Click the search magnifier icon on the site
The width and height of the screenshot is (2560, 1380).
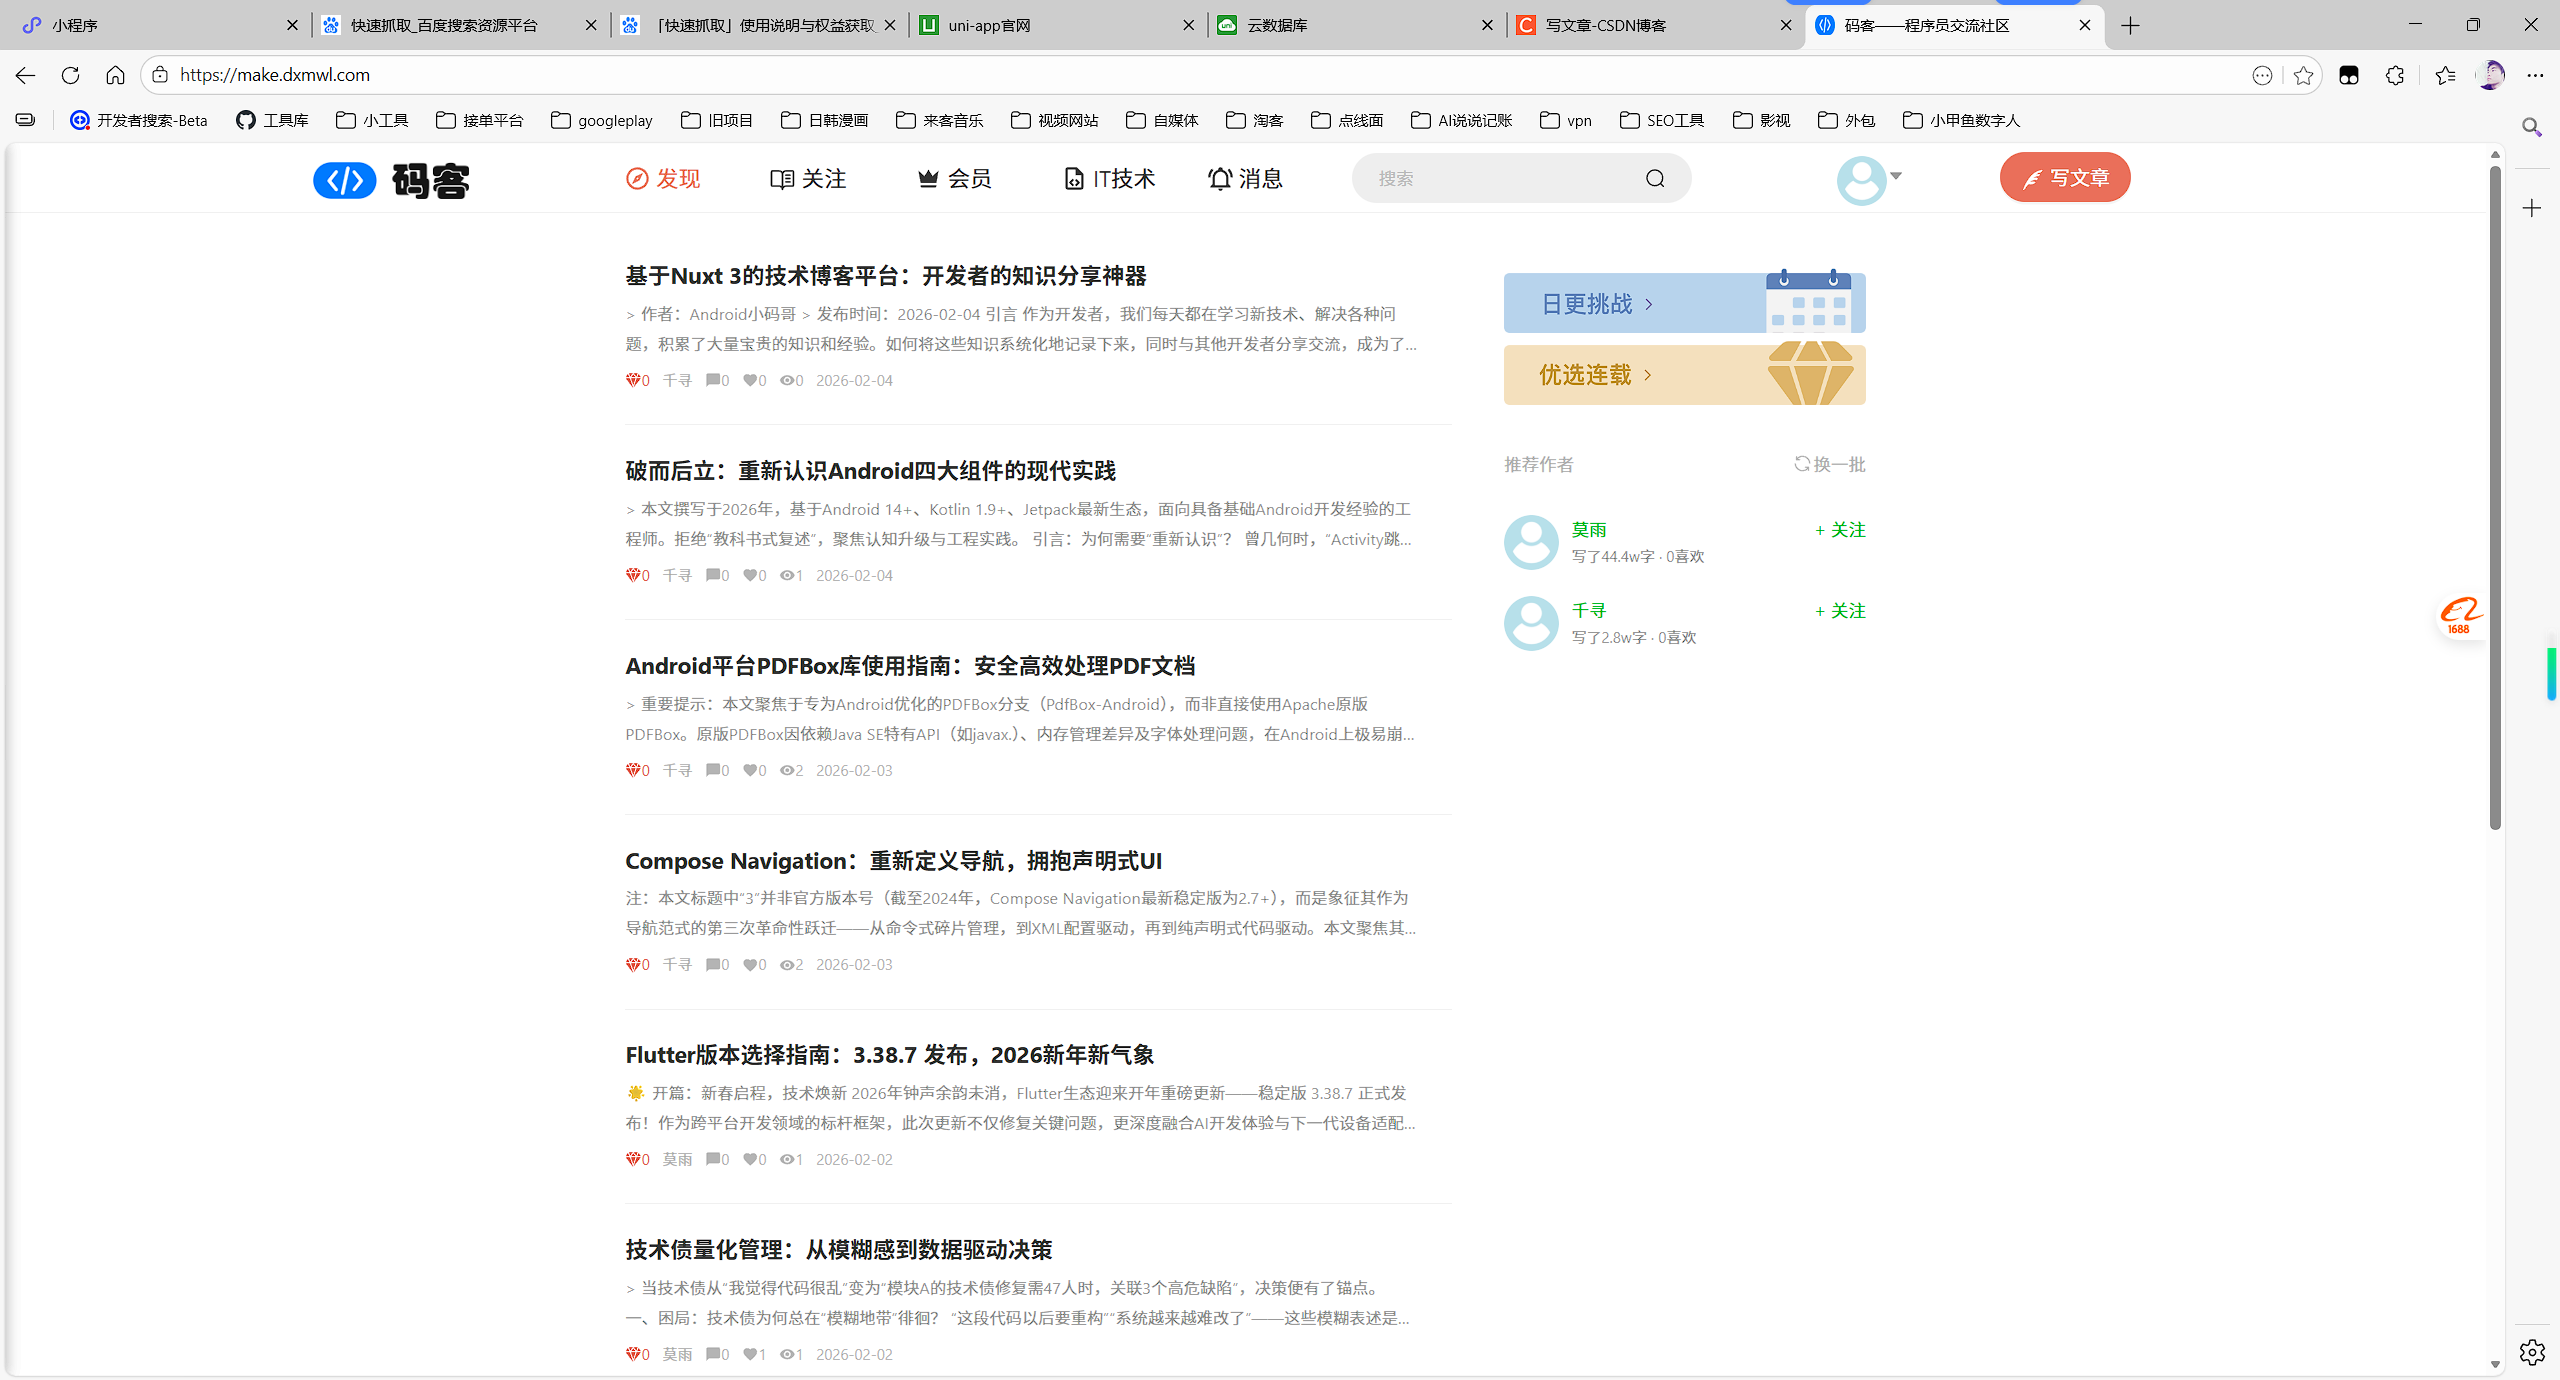1654,178
